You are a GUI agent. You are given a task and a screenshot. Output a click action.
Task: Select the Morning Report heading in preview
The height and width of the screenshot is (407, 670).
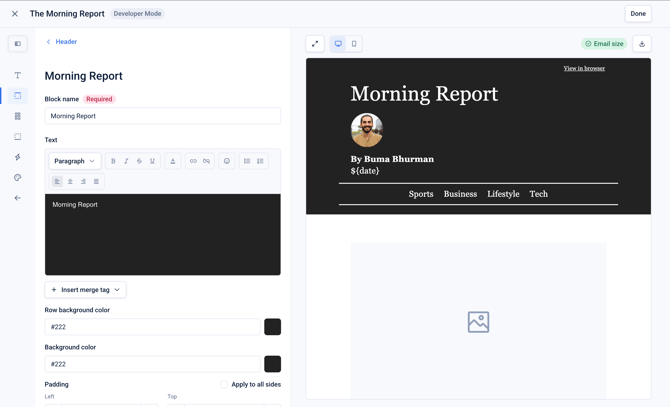click(424, 94)
